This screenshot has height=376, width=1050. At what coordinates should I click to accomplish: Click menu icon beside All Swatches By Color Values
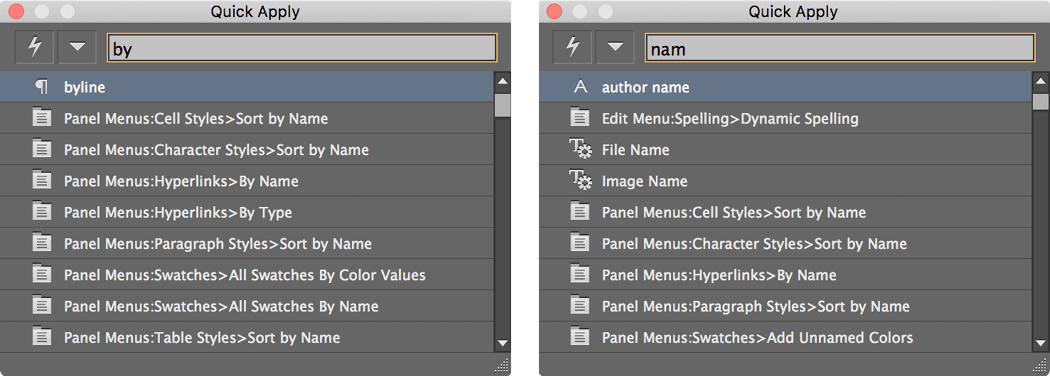[42, 275]
